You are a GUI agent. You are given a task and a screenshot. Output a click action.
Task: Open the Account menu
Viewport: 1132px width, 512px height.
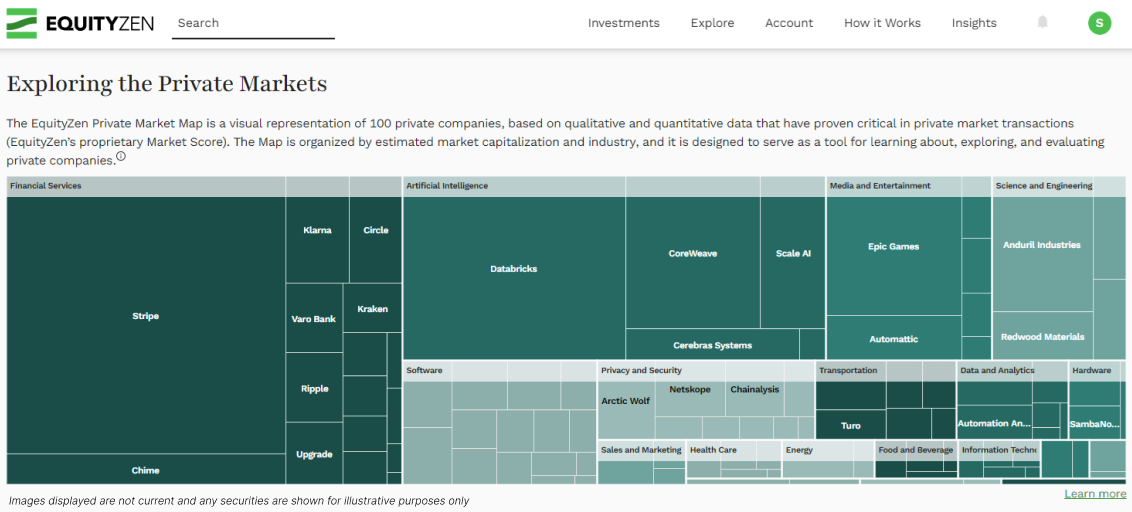pyautogui.click(x=789, y=23)
